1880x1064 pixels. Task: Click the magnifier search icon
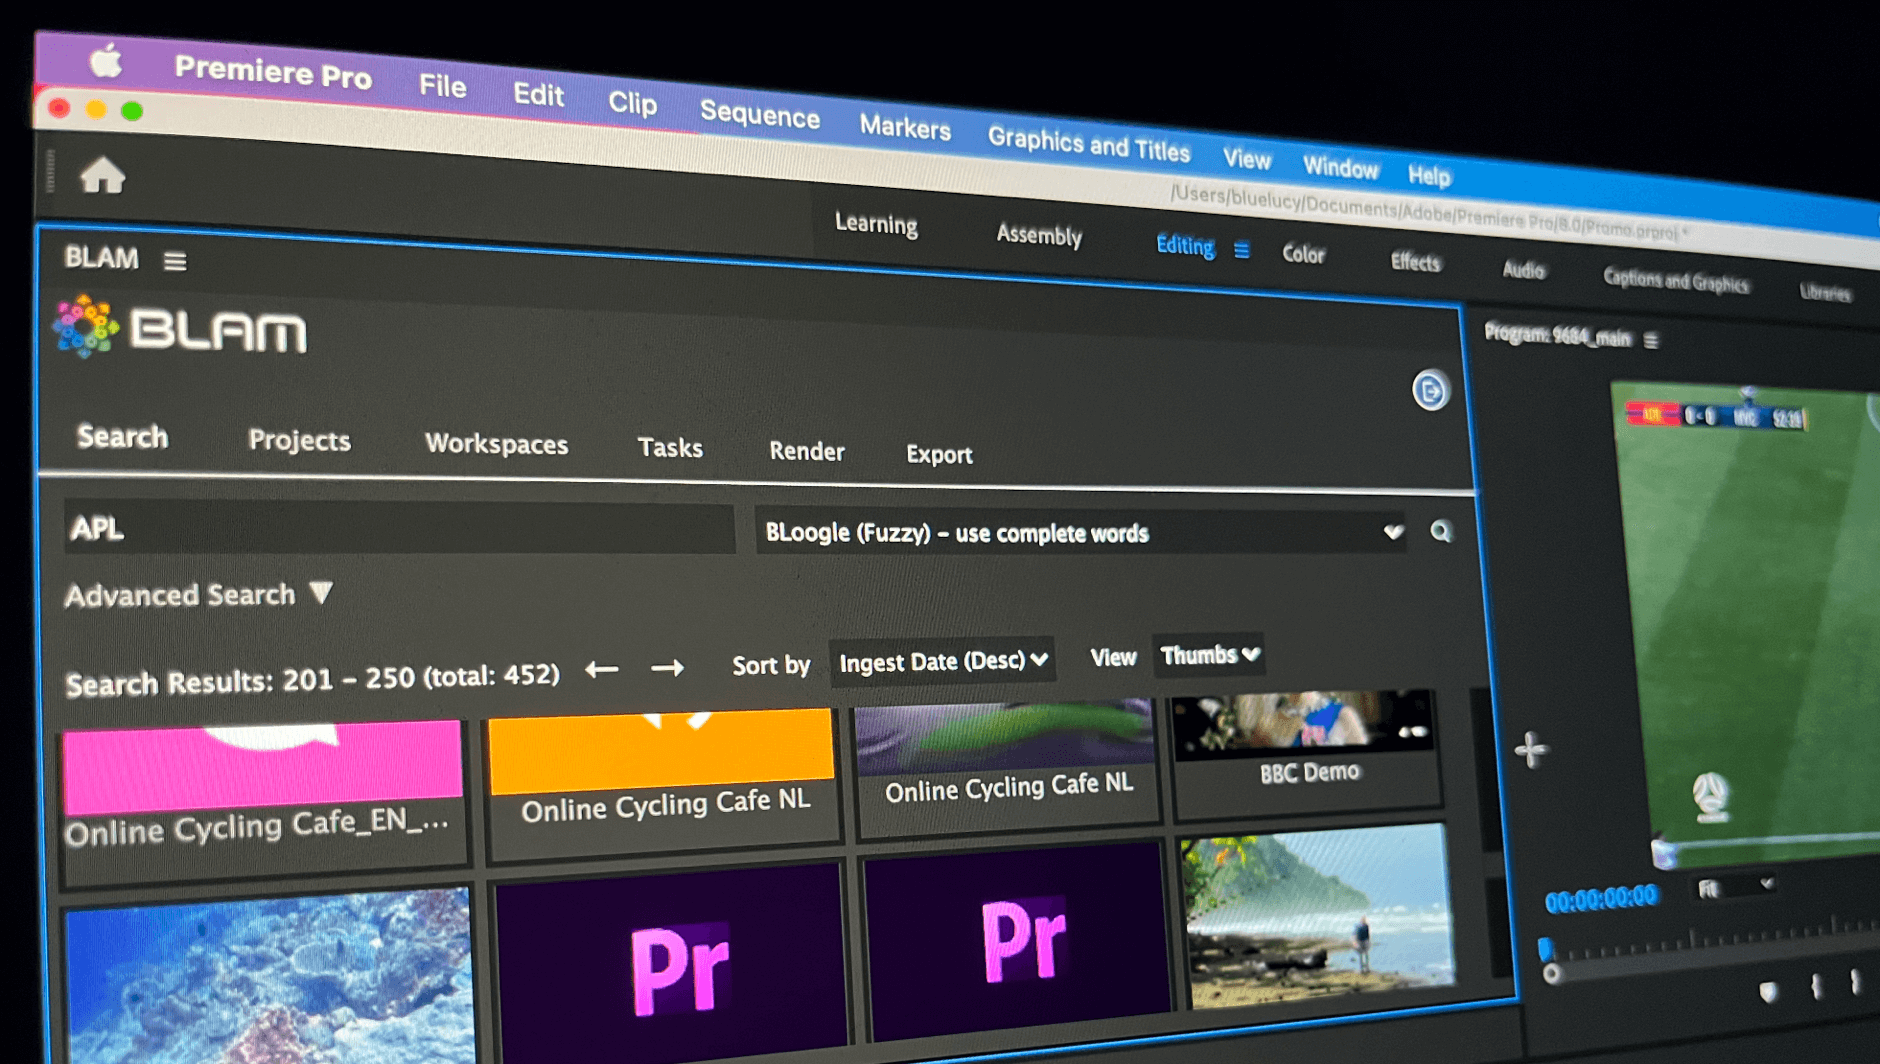click(1440, 531)
